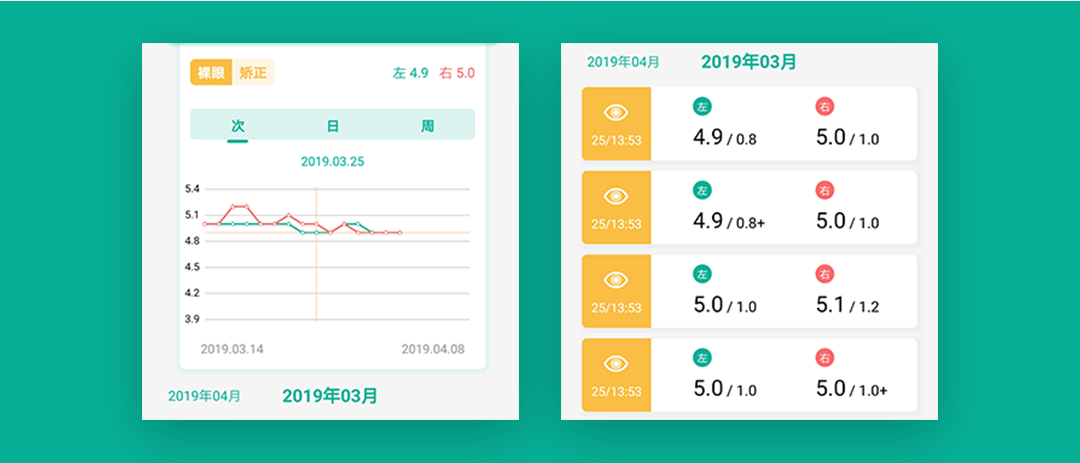Image resolution: width=1080 pixels, height=463 pixels.
Task: Choose 2019年03月 above the record list
Action: pos(749,62)
